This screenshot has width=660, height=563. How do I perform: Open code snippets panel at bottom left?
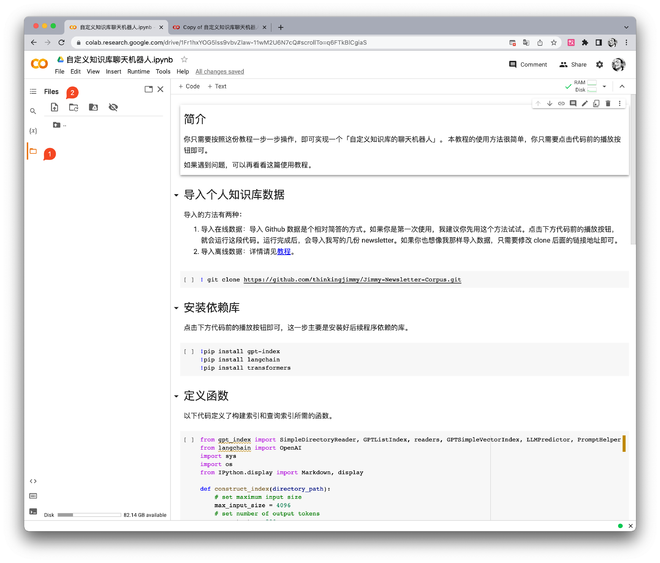[x=33, y=481]
